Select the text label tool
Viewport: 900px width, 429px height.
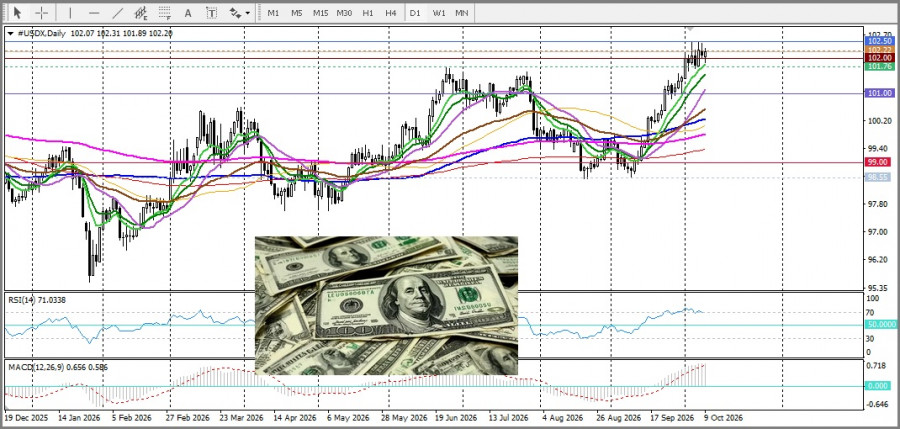pos(212,12)
